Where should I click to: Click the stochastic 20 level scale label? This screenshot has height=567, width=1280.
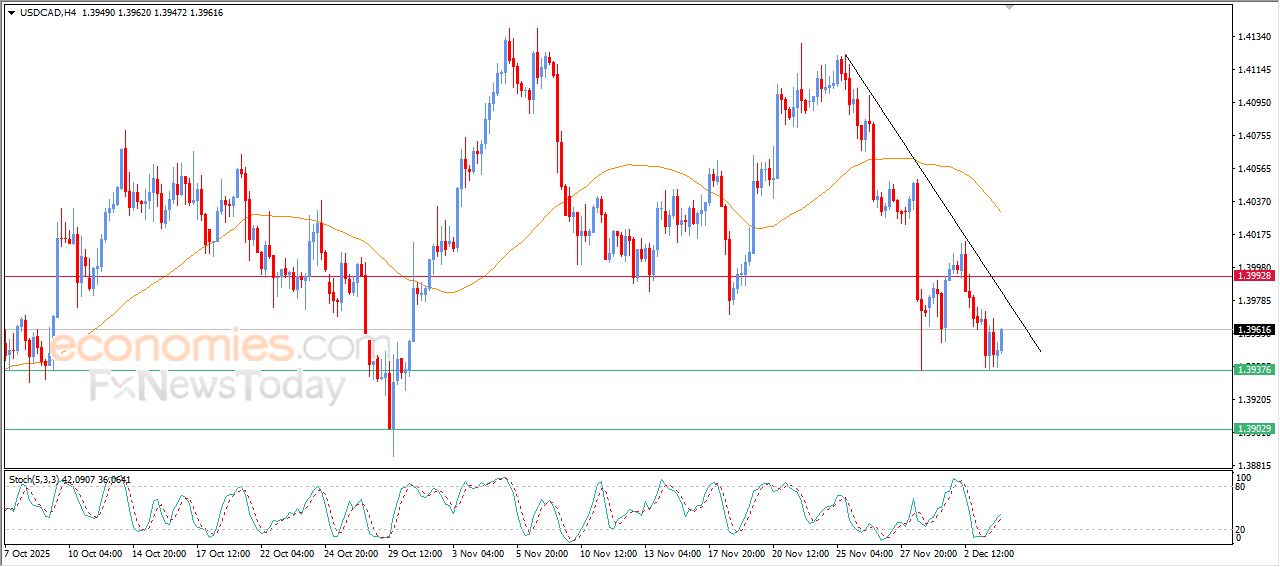[x=1241, y=529]
